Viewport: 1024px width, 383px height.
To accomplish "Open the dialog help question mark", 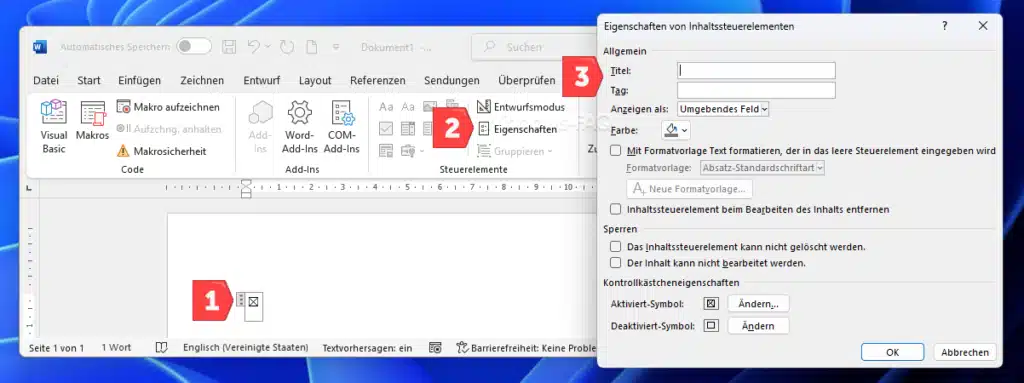I will (x=944, y=26).
